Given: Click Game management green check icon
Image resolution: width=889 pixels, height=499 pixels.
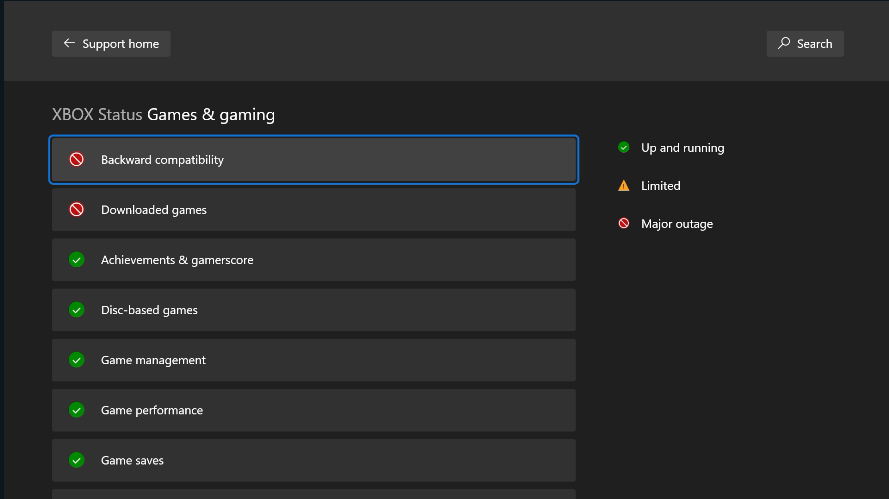Looking at the screenshot, I should click(x=77, y=360).
